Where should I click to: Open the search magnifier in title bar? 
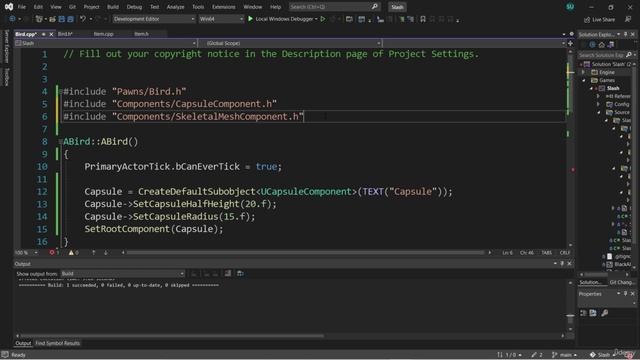click(374, 7)
